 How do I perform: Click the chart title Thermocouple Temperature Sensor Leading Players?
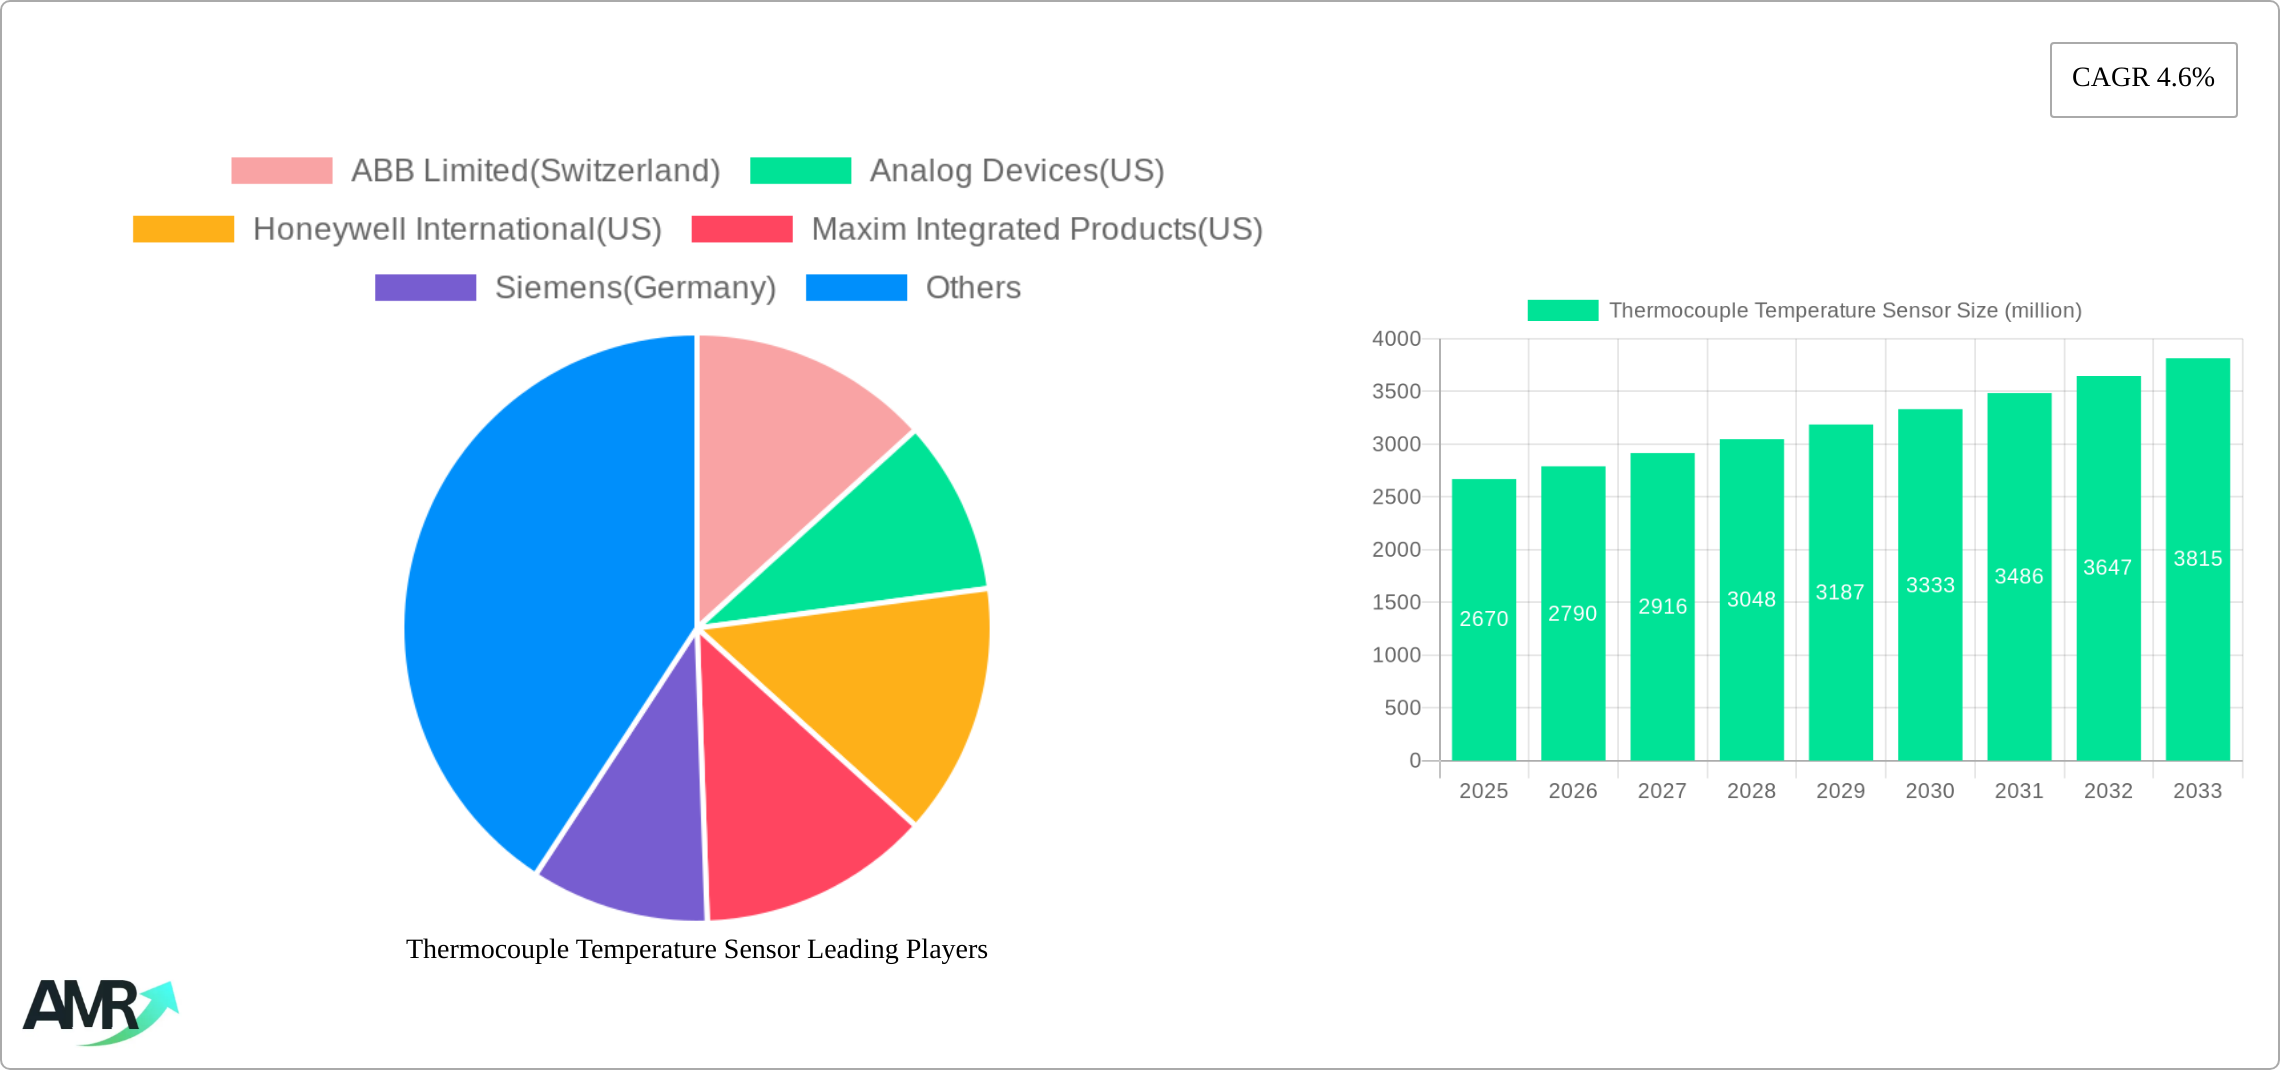(x=696, y=950)
